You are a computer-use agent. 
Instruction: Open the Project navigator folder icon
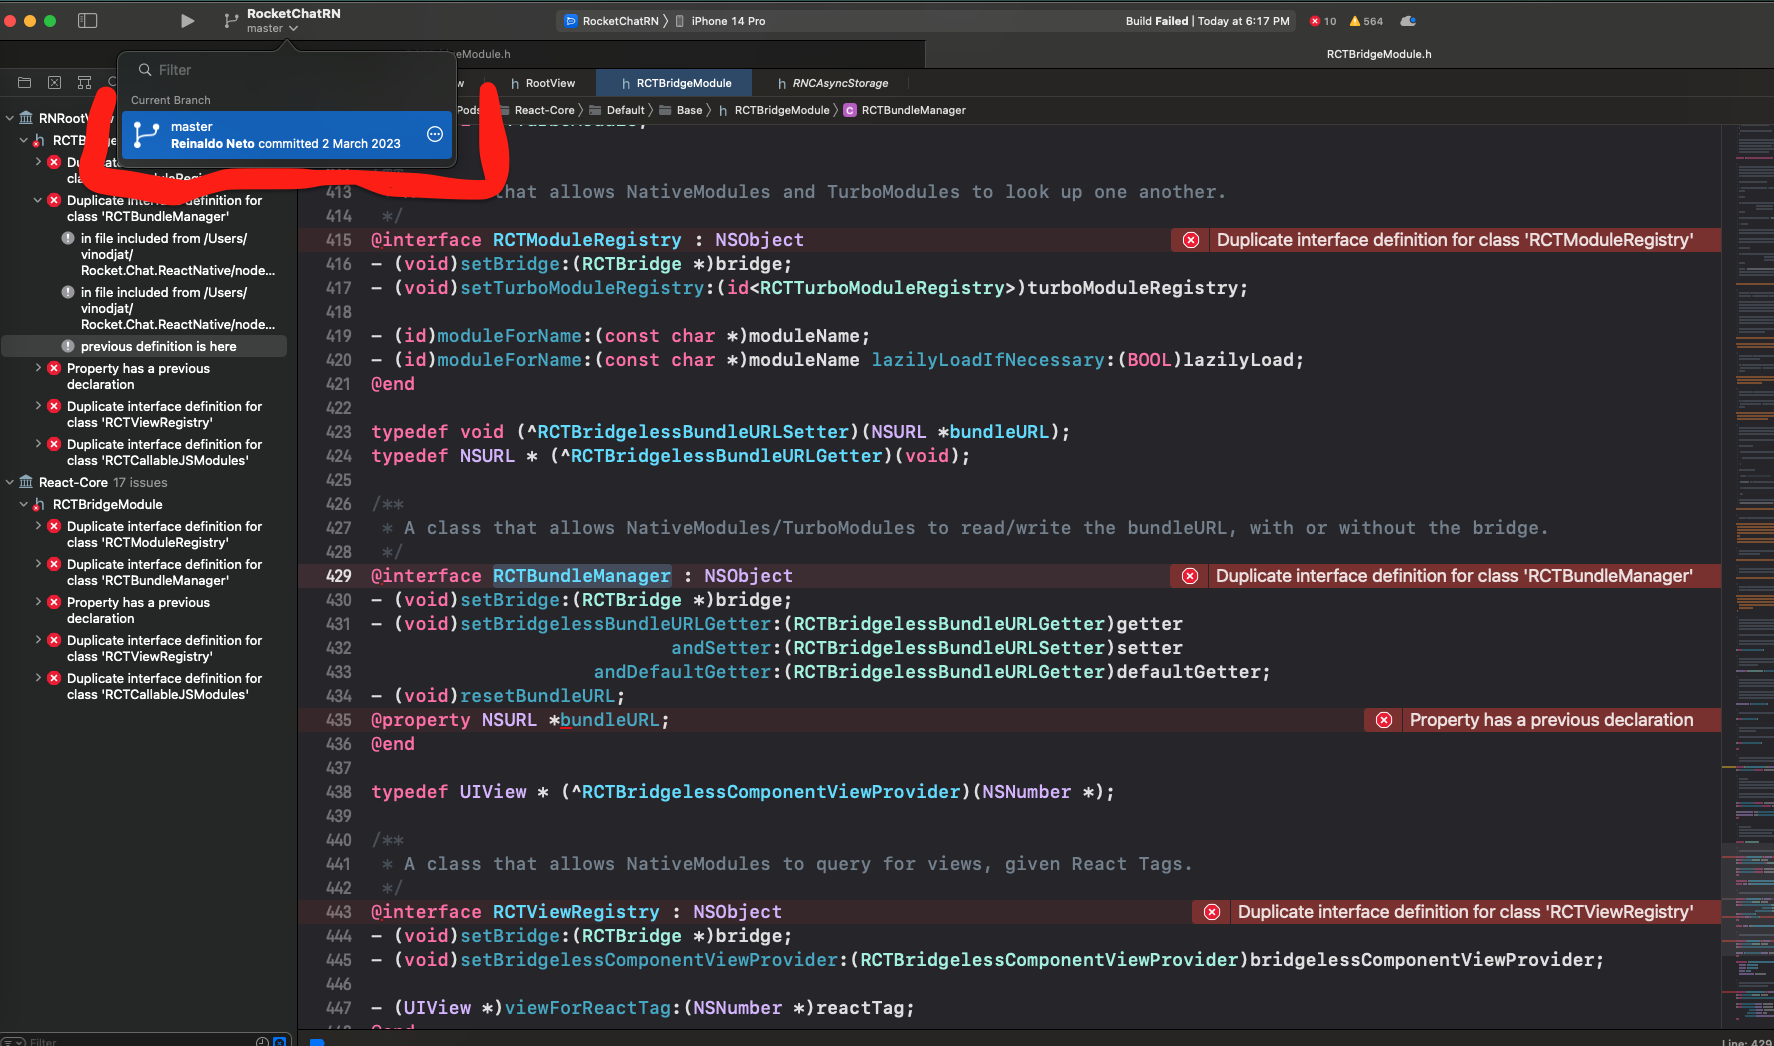[24, 82]
